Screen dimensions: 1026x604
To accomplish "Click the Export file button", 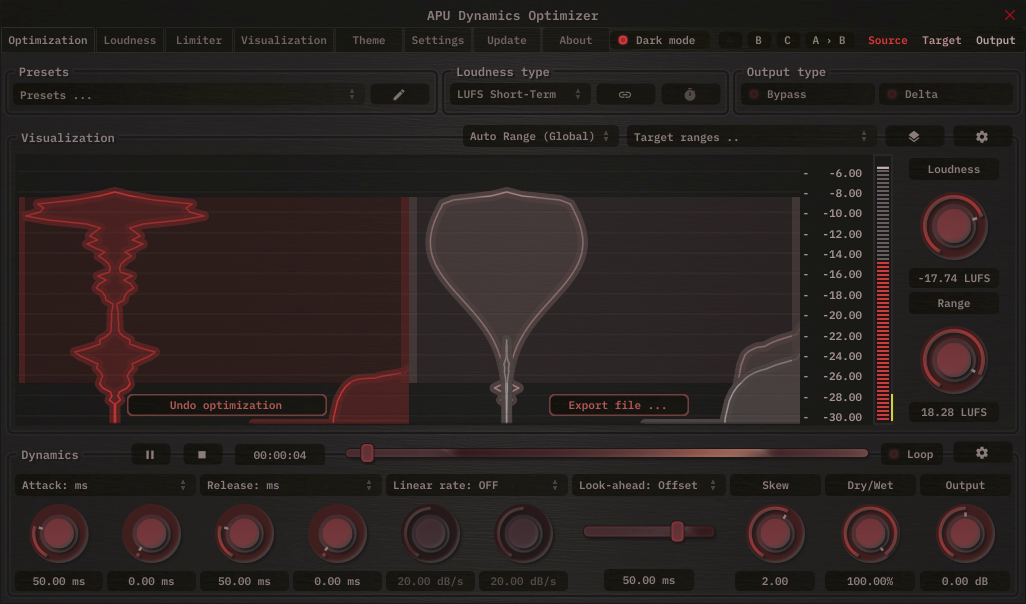I will pyautogui.click(x=618, y=405).
